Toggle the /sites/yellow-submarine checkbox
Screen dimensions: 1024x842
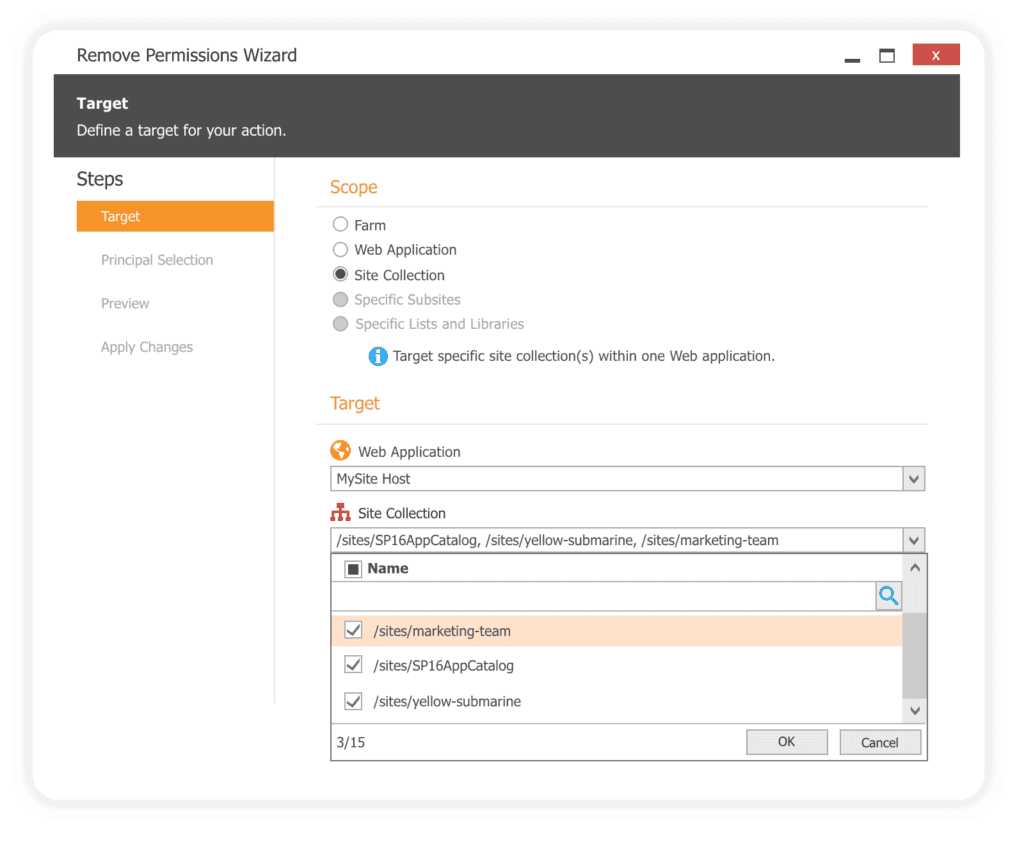coord(353,701)
